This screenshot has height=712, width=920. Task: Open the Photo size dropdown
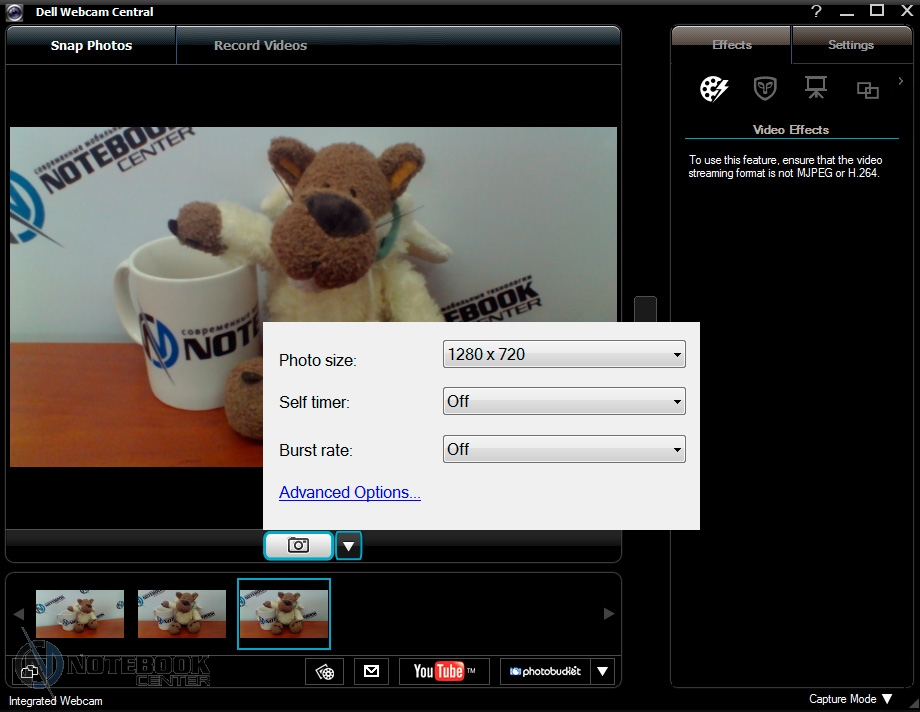click(x=564, y=354)
